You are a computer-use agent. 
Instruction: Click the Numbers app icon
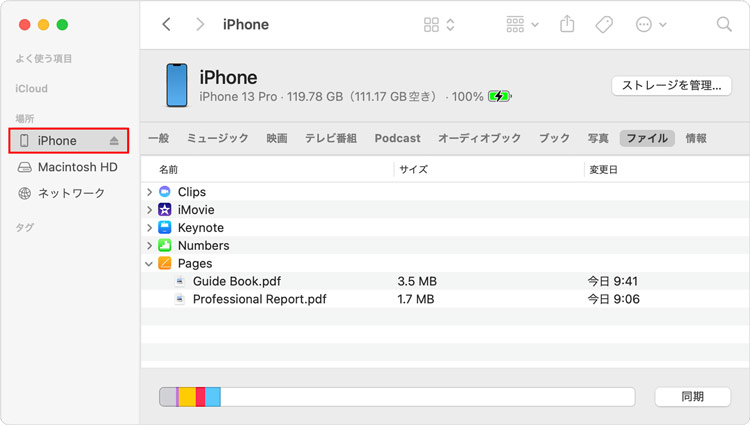(x=165, y=245)
